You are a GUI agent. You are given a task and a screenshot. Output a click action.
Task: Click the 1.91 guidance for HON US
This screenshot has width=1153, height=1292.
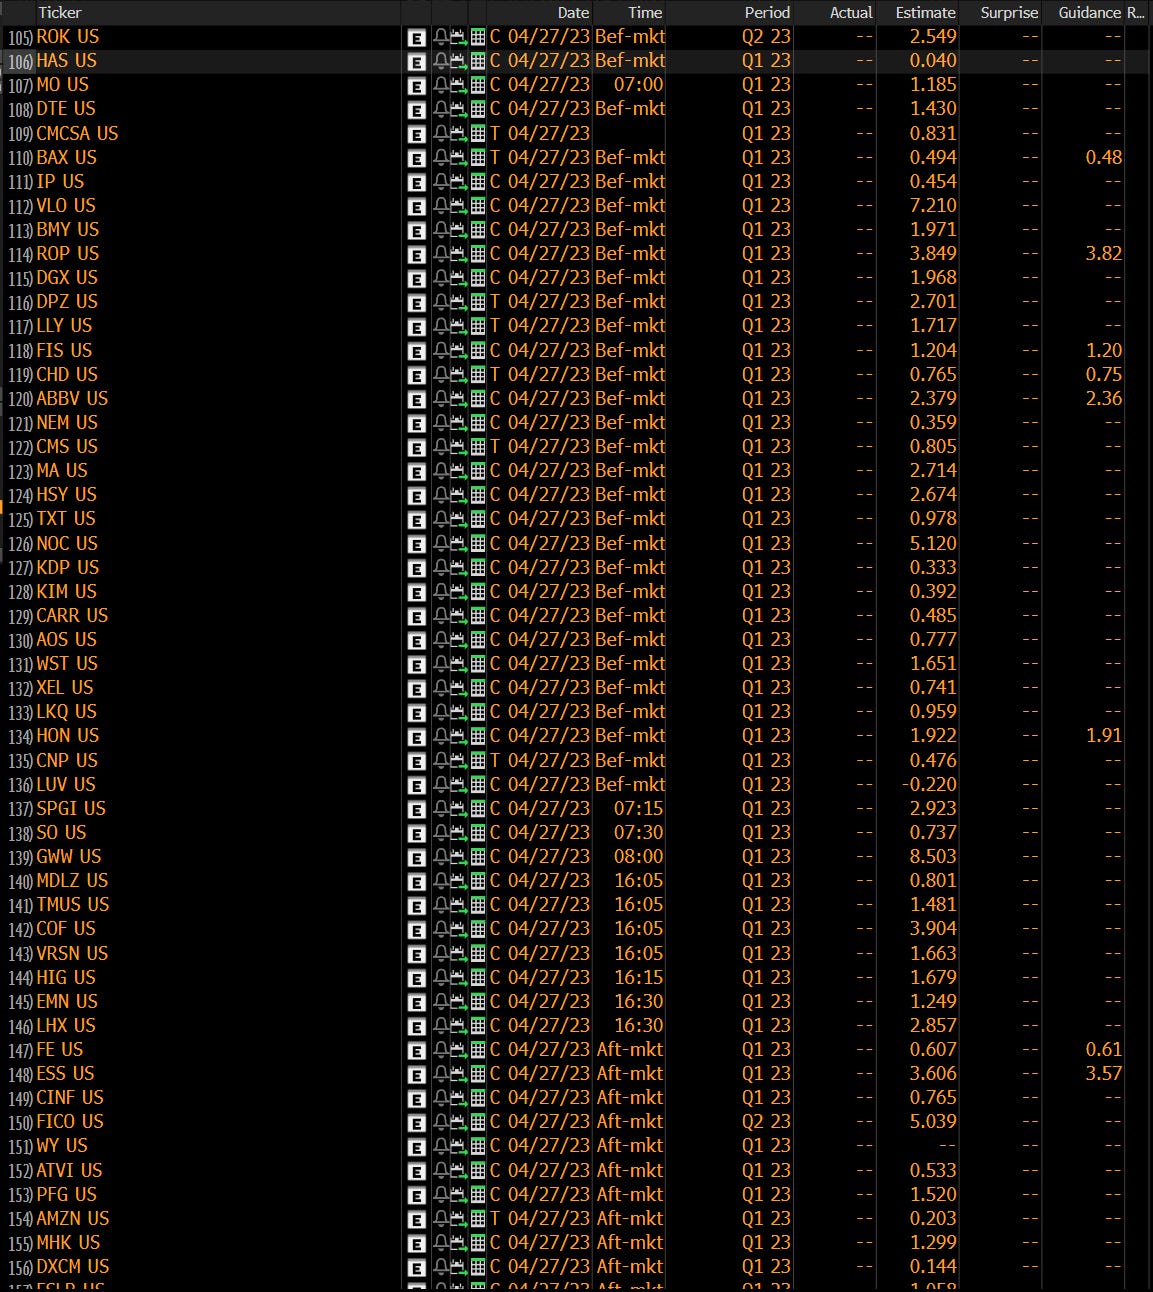point(1104,736)
